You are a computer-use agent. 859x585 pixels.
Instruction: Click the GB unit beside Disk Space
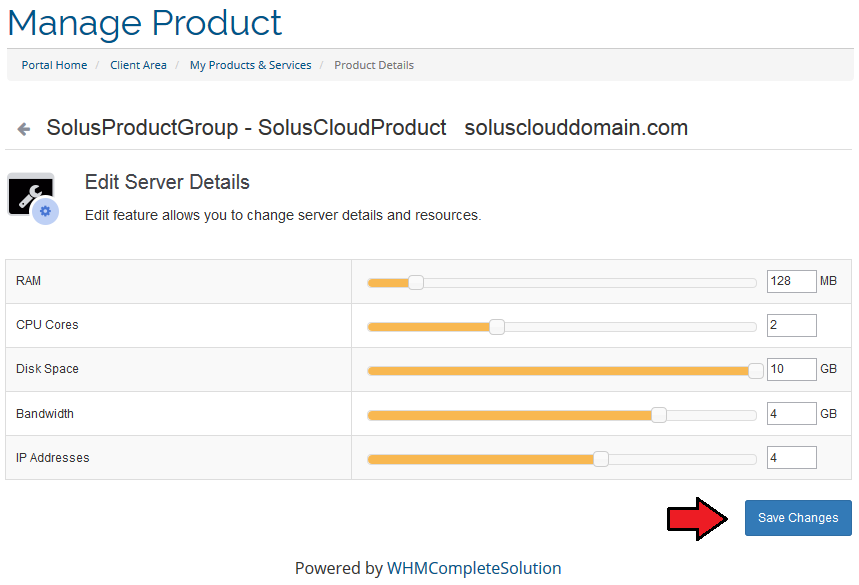point(828,369)
